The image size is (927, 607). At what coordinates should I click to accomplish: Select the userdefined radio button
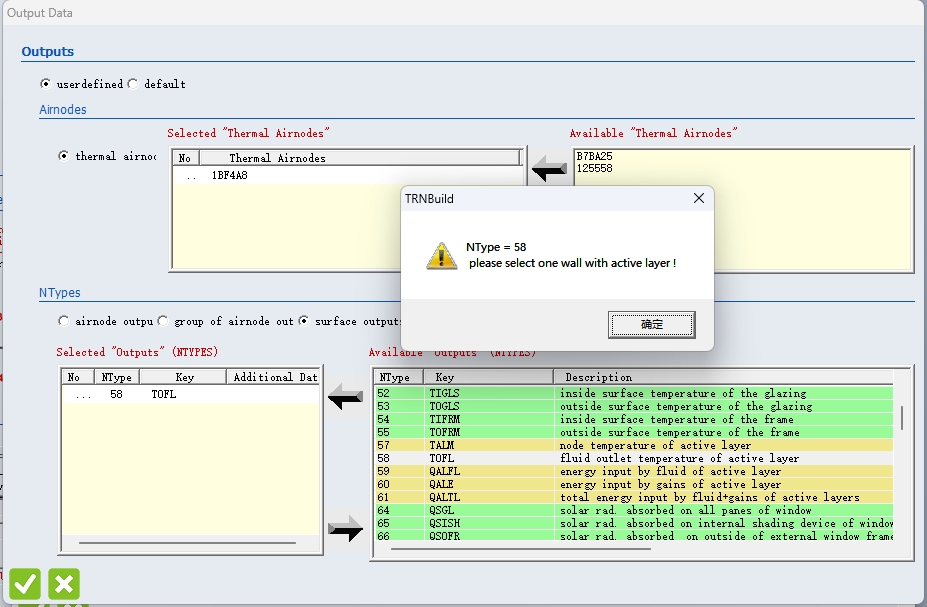click(45, 84)
